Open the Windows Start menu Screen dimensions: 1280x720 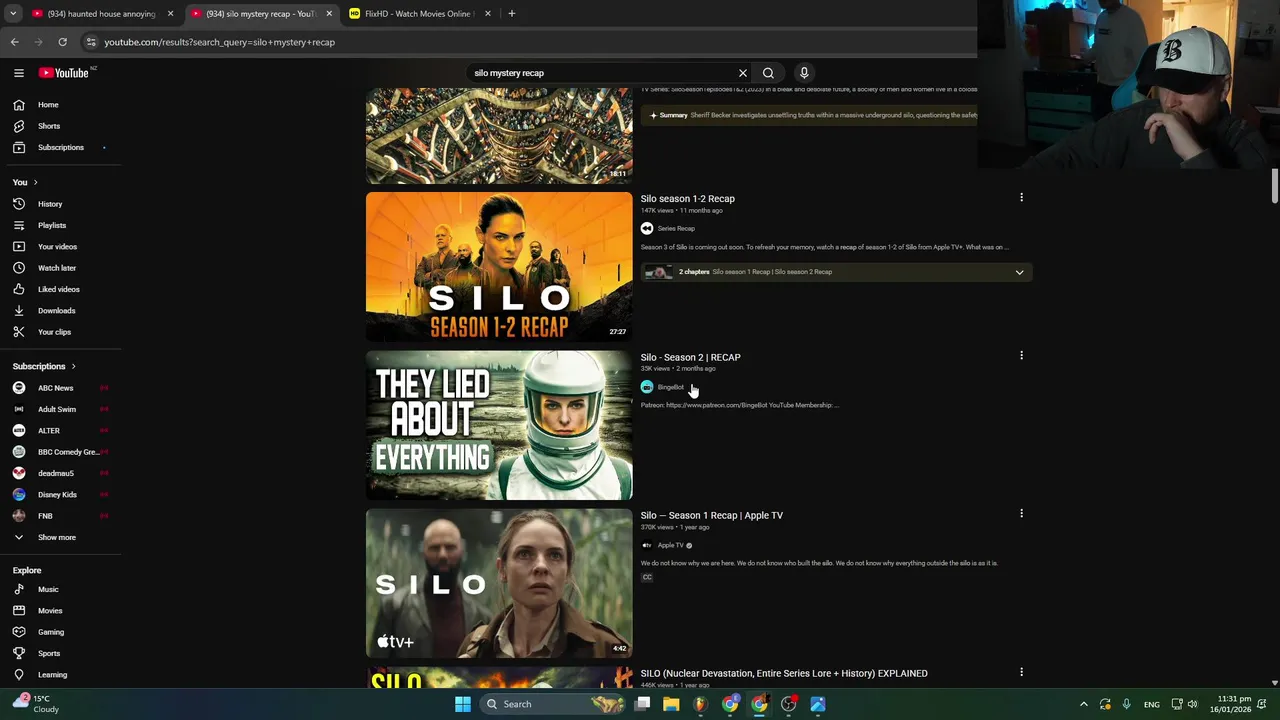point(463,704)
